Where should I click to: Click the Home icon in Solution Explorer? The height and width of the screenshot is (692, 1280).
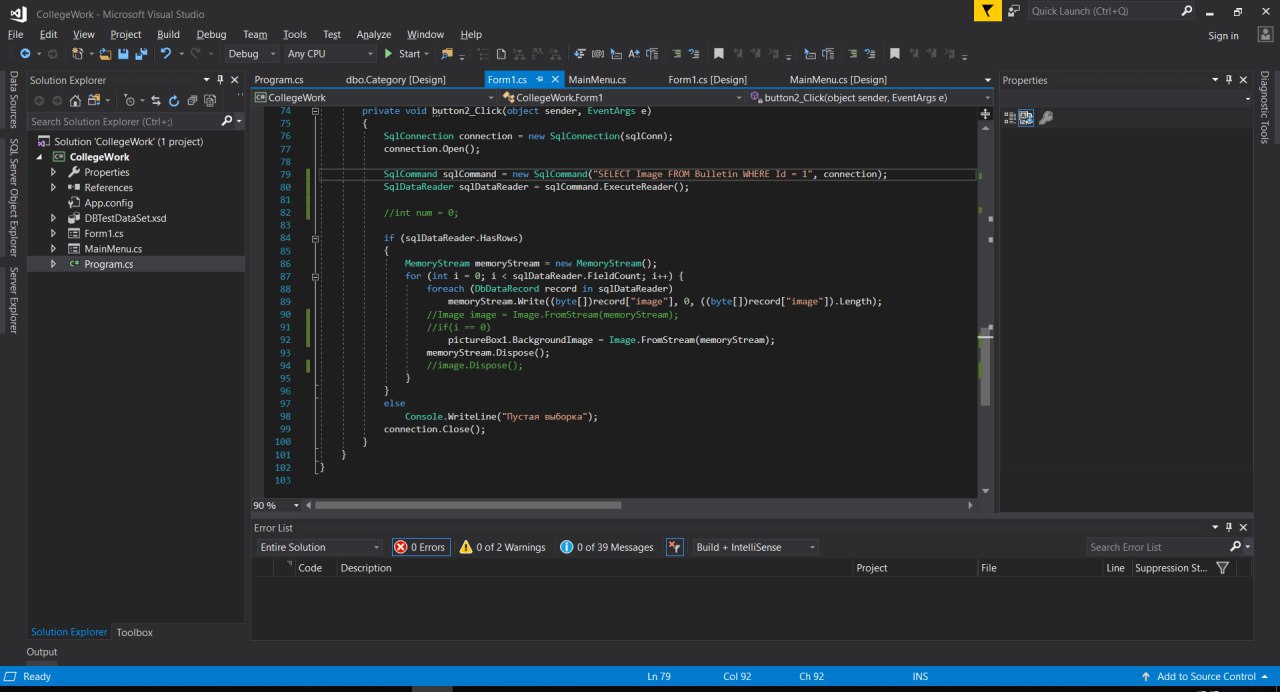pos(75,100)
